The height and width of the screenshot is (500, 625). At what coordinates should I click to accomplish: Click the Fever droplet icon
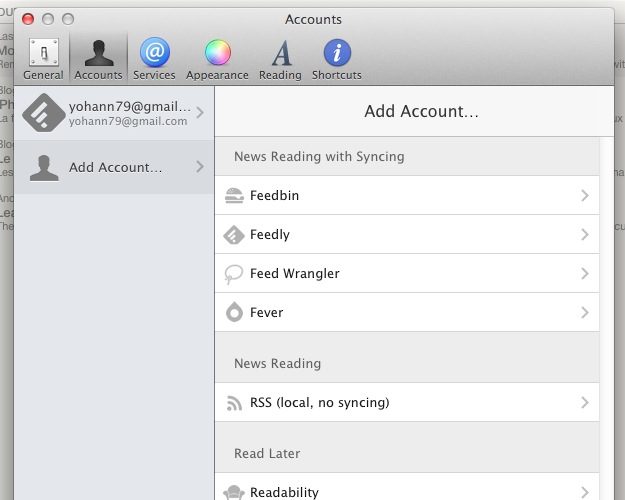(234, 313)
